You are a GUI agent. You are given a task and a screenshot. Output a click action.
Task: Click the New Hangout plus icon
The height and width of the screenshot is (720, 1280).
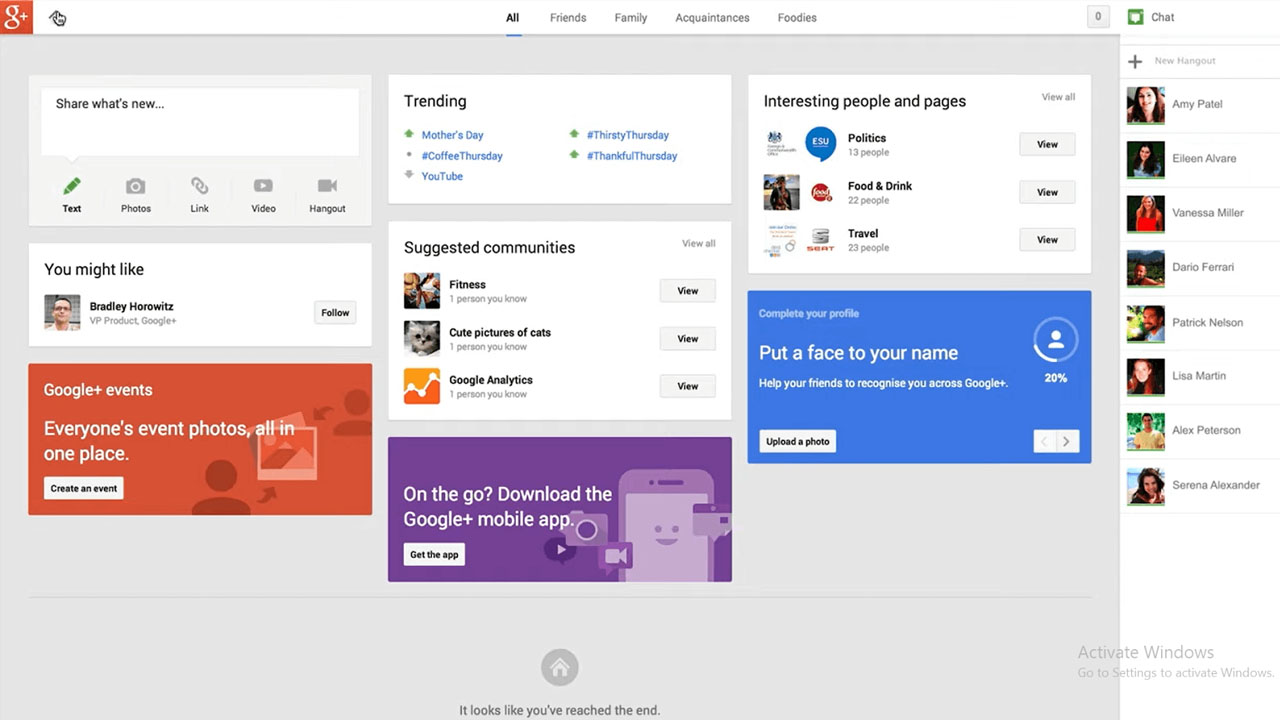(x=1135, y=62)
